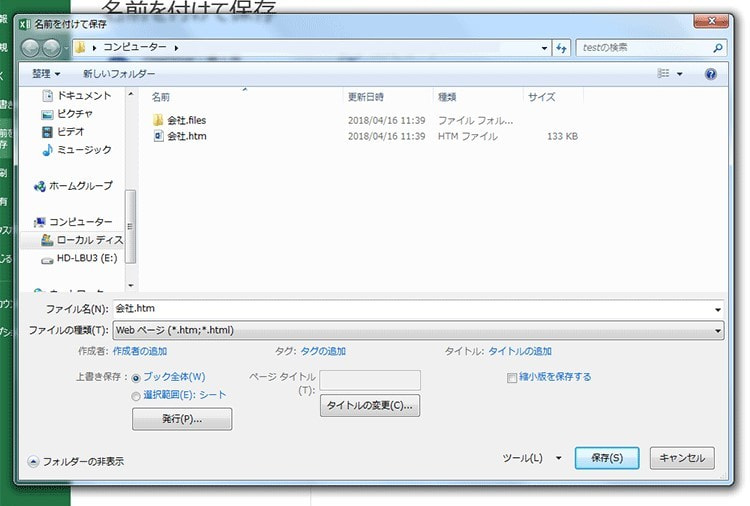
Task: Click the ファイル名 input field
Action: [x=415, y=309]
